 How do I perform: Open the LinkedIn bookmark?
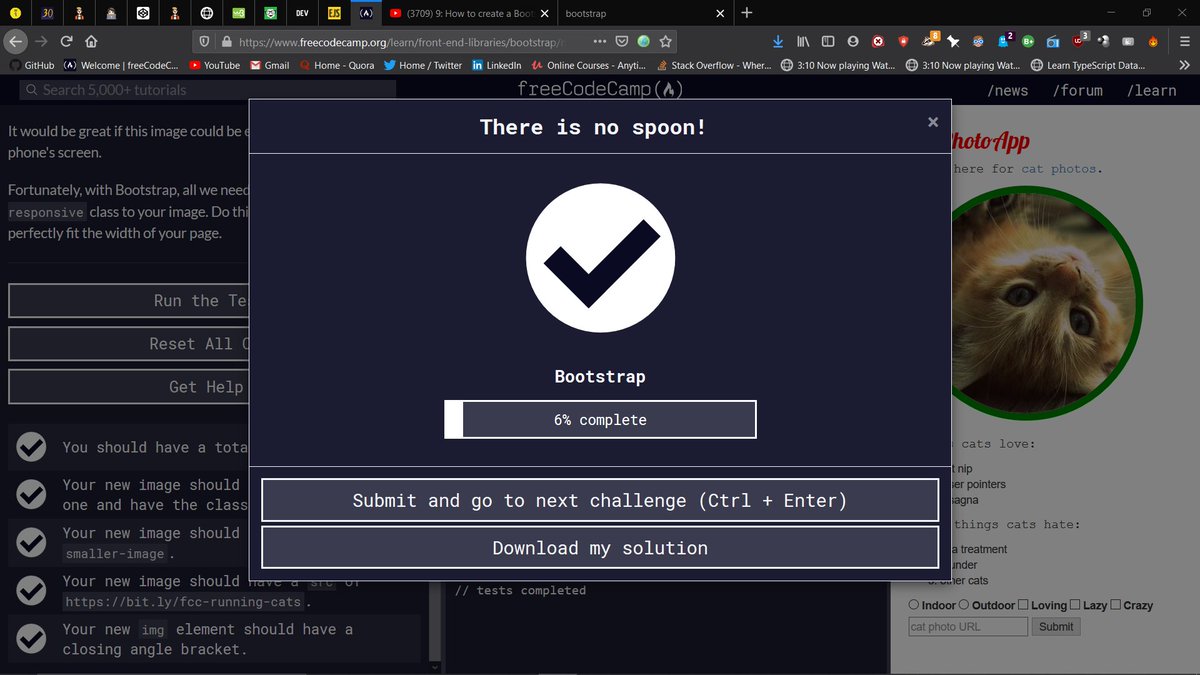(x=497, y=65)
